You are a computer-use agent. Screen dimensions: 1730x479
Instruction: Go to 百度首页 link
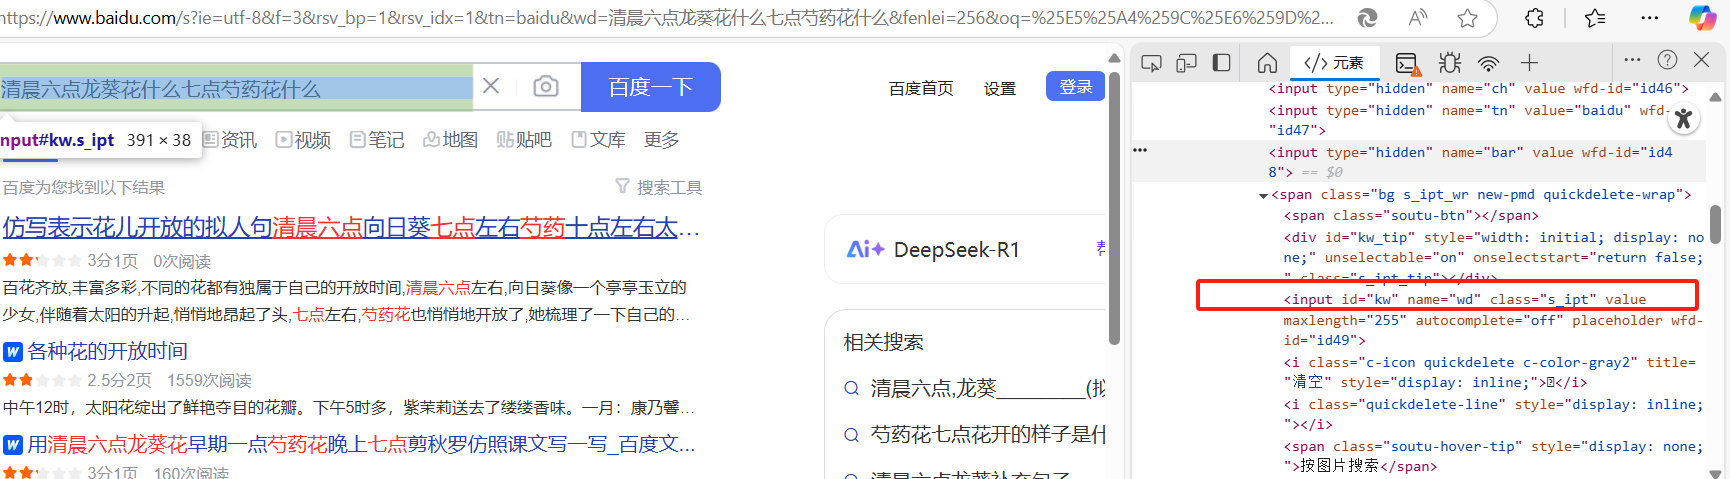coord(921,88)
